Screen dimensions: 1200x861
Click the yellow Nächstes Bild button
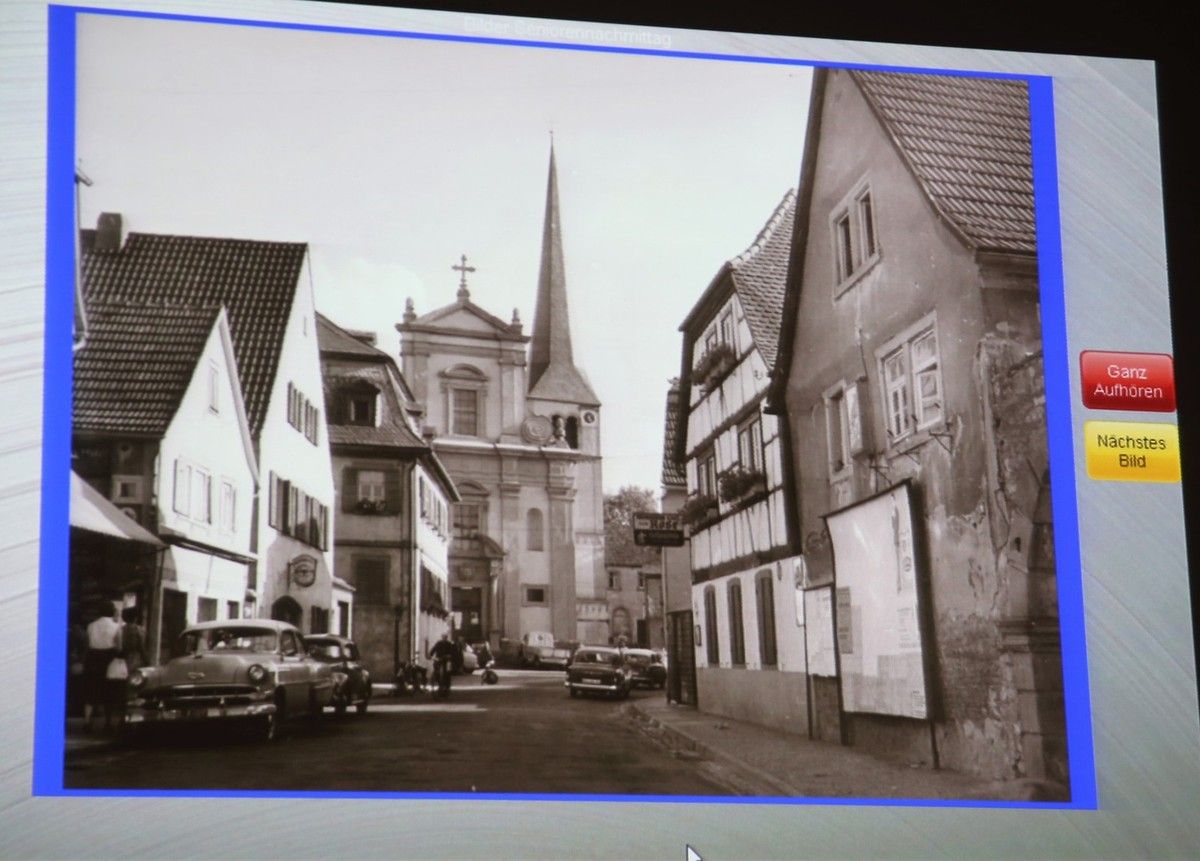click(1132, 451)
